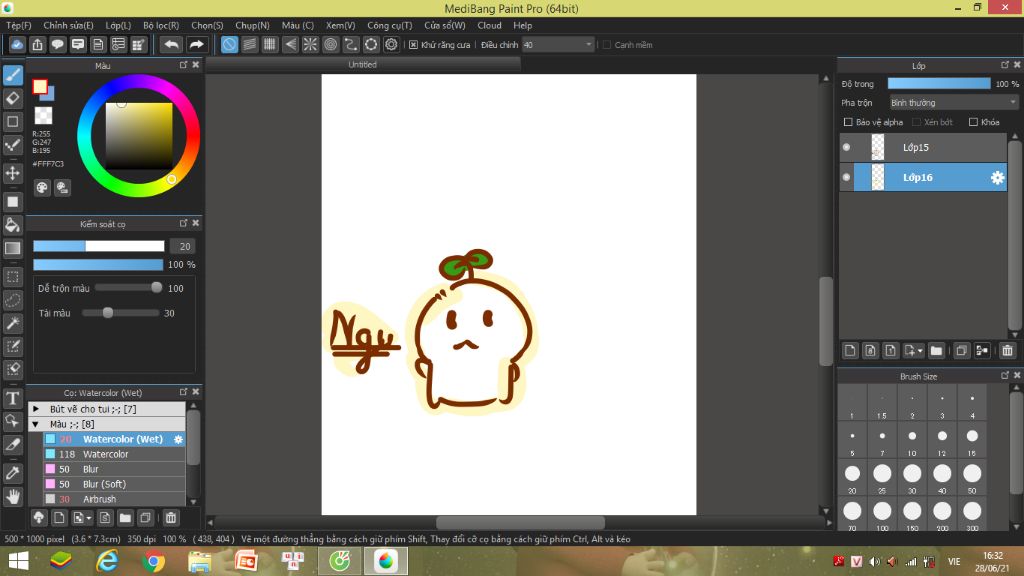Click foreground color swatch
Image resolution: width=1024 pixels, height=576 pixels.
tap(40, 86)
